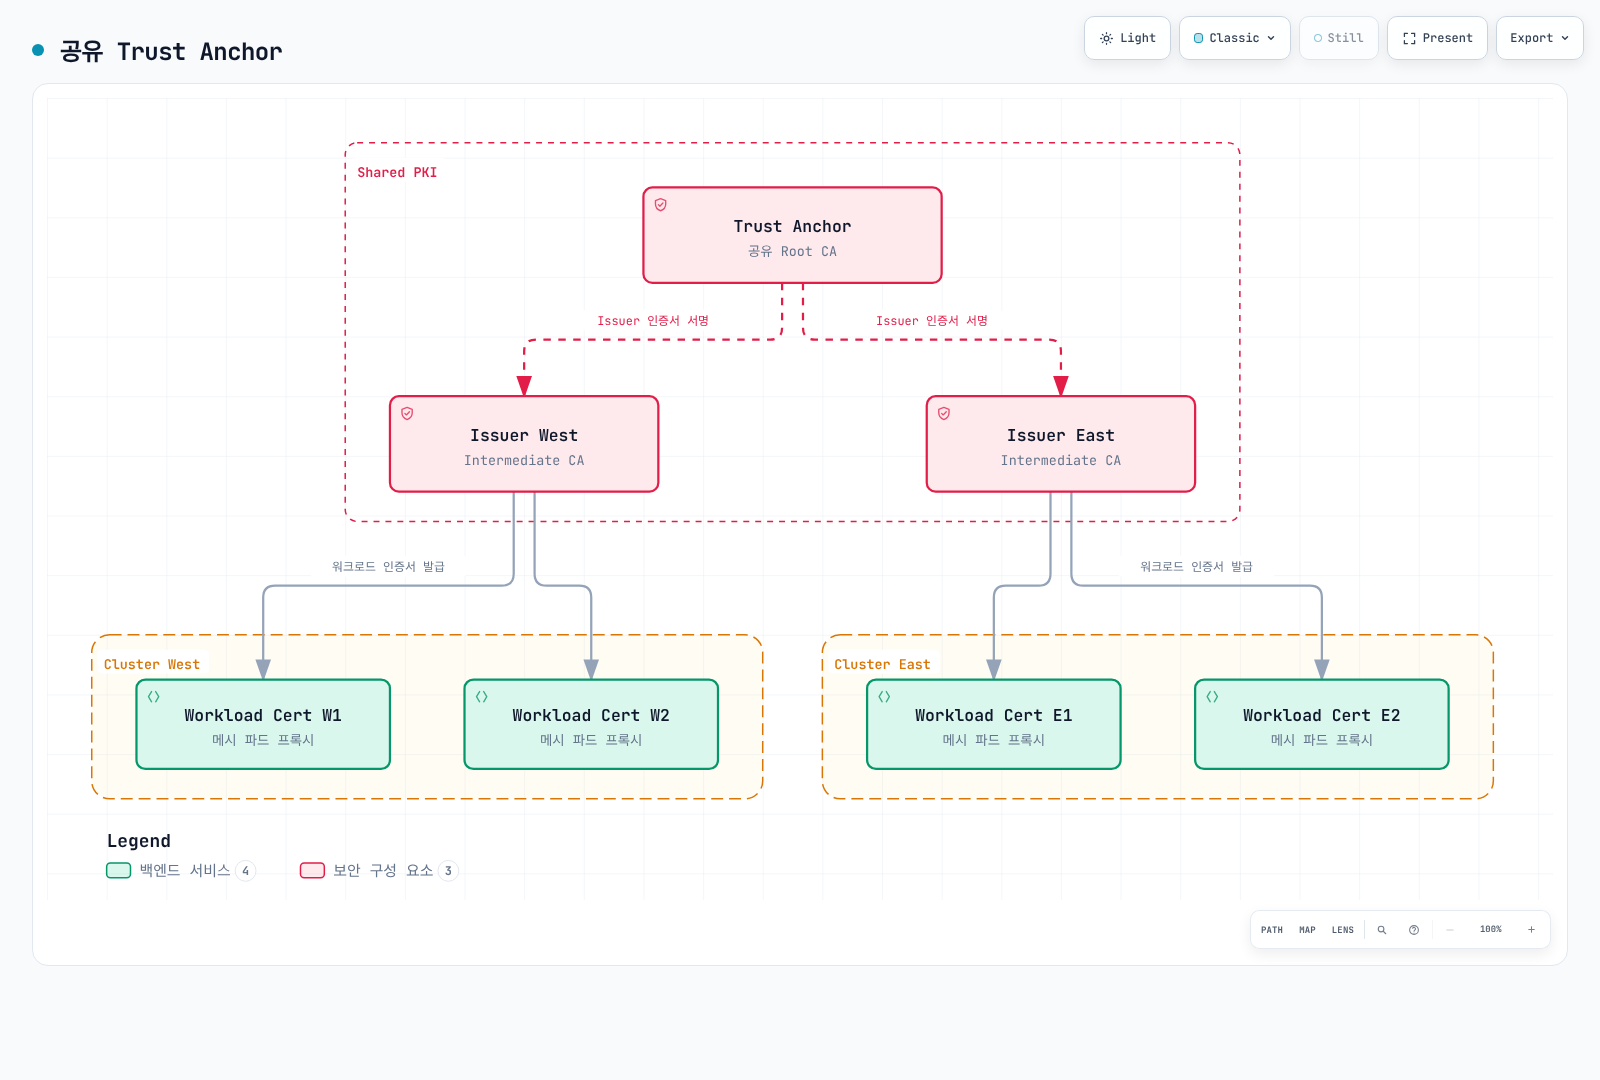Select the Workload Cert W1 node
The image size is (1600, 1080).
pos(263,724)
